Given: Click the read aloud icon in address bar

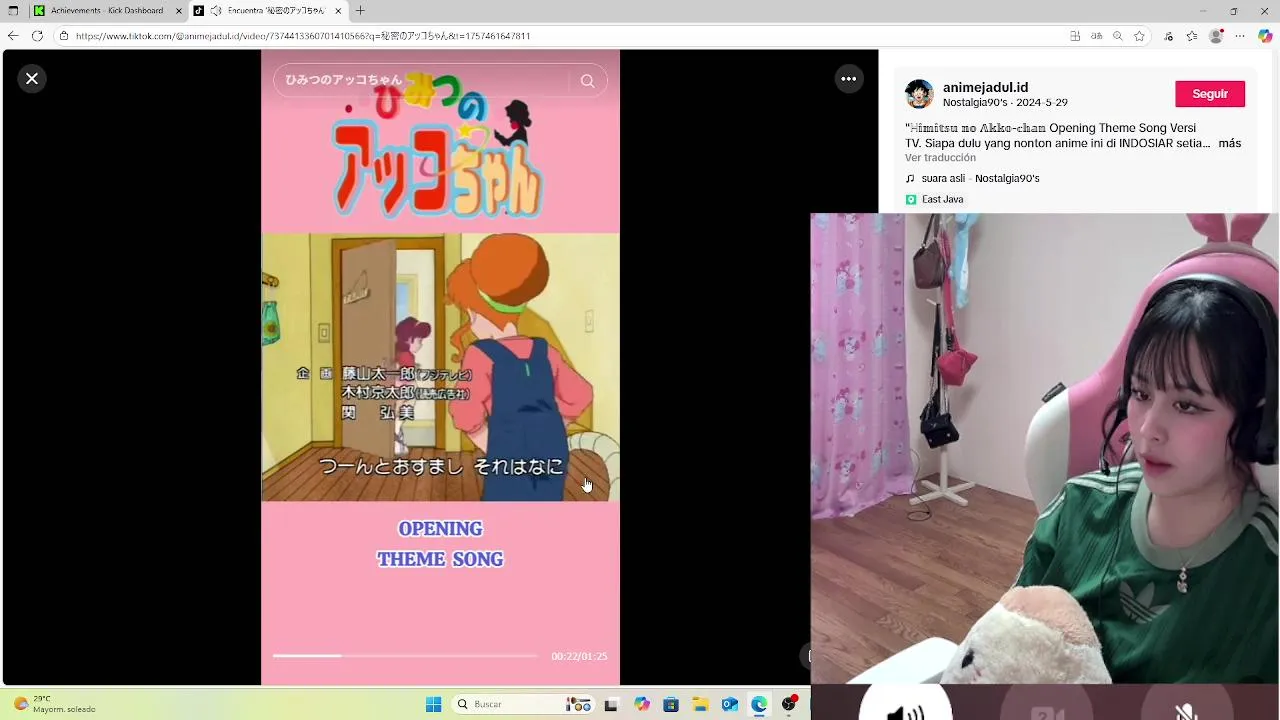Looking at the screenshot, I should pyautogui.click(x=1097, y=36).
